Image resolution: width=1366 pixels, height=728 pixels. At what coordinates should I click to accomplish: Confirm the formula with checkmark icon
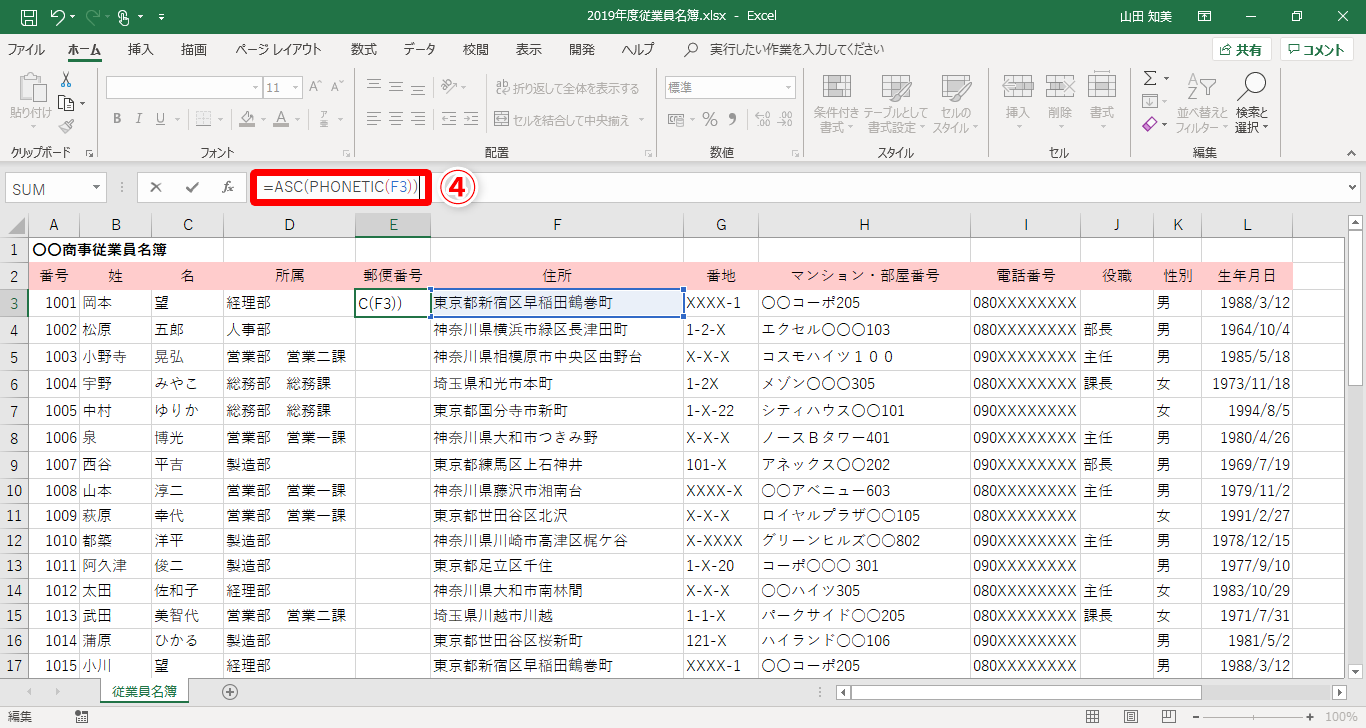coord(192,187)
